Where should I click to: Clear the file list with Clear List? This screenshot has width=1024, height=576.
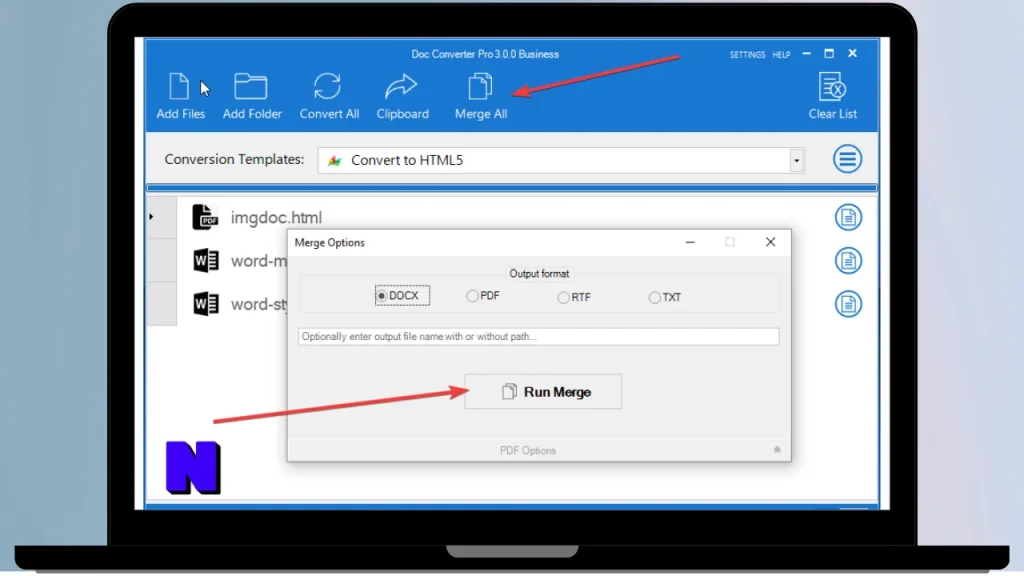[833, 96]
